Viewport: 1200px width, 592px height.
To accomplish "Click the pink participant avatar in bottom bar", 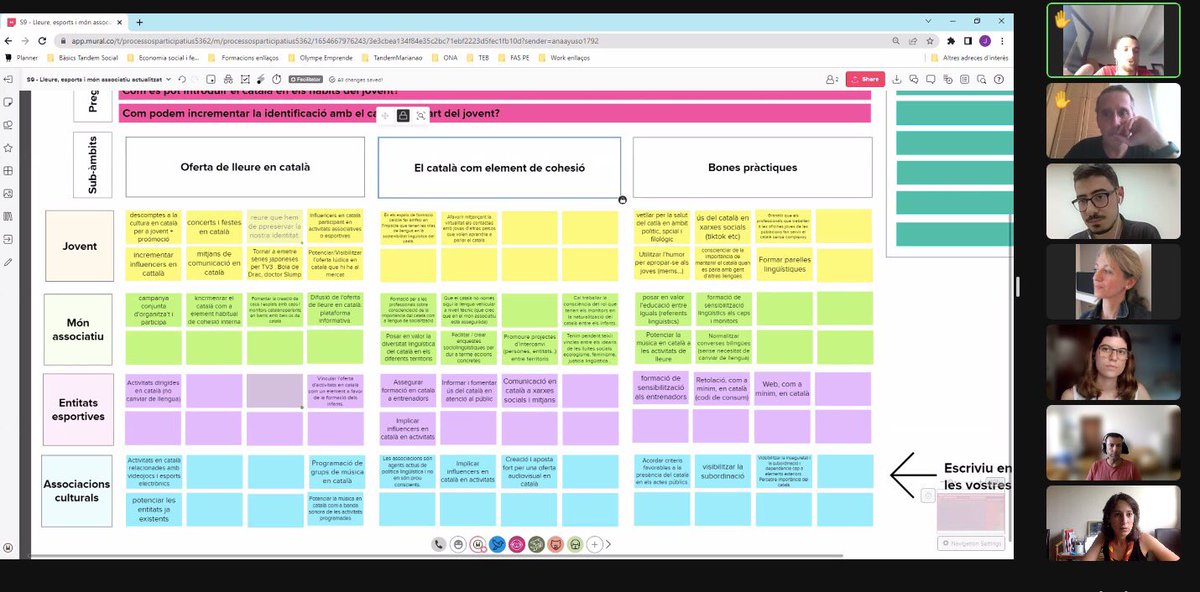I will pos(517,545).
